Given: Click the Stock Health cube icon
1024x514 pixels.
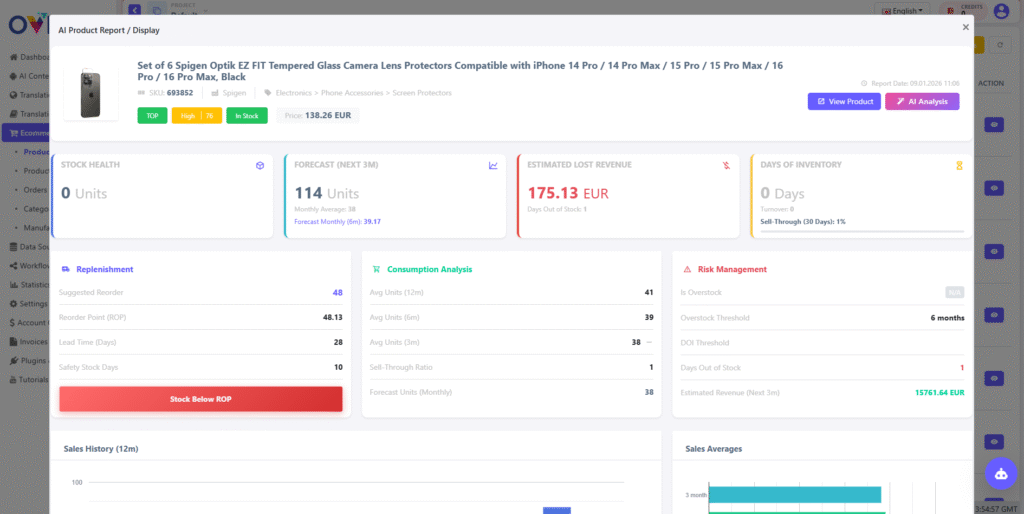Looking at the screenshot, I should tap(259, 165).
